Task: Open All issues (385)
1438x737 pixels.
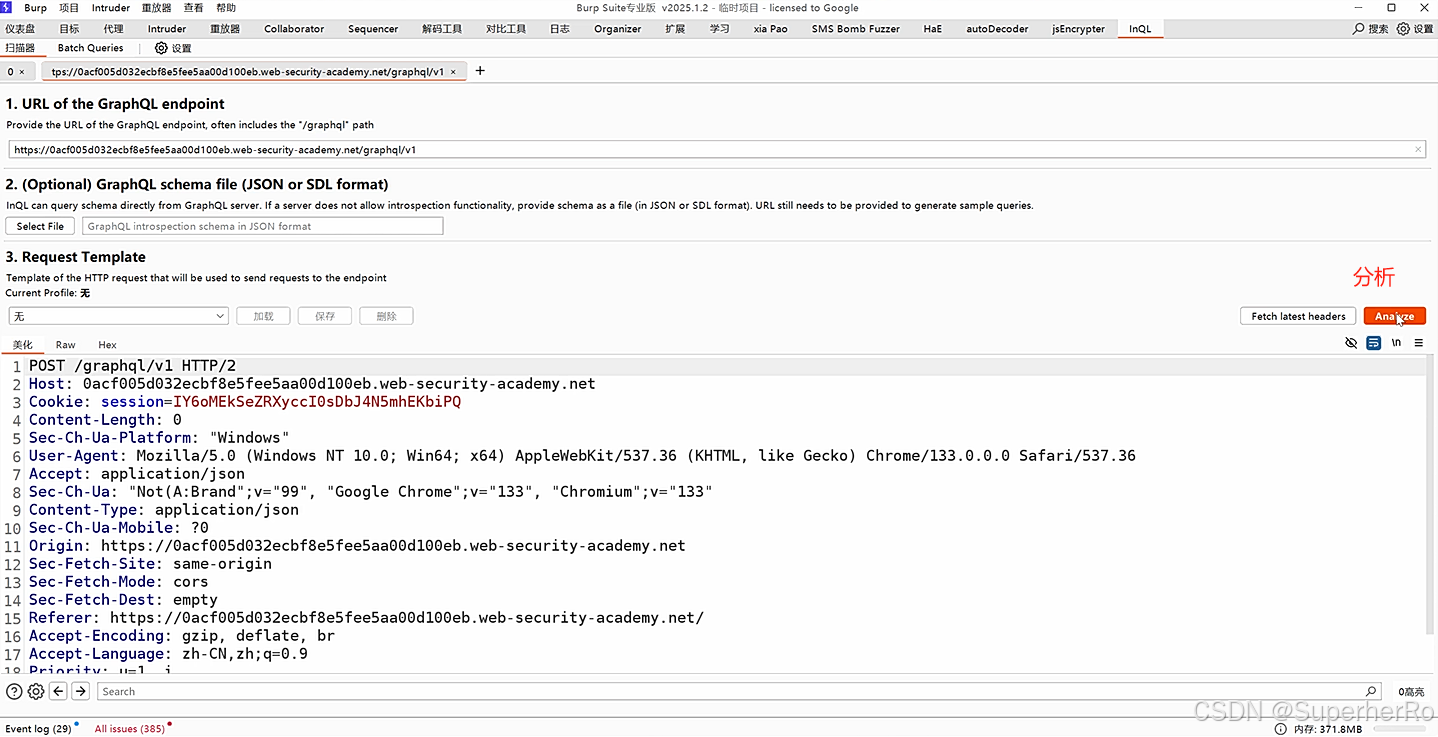Action: tap(130, 729)
